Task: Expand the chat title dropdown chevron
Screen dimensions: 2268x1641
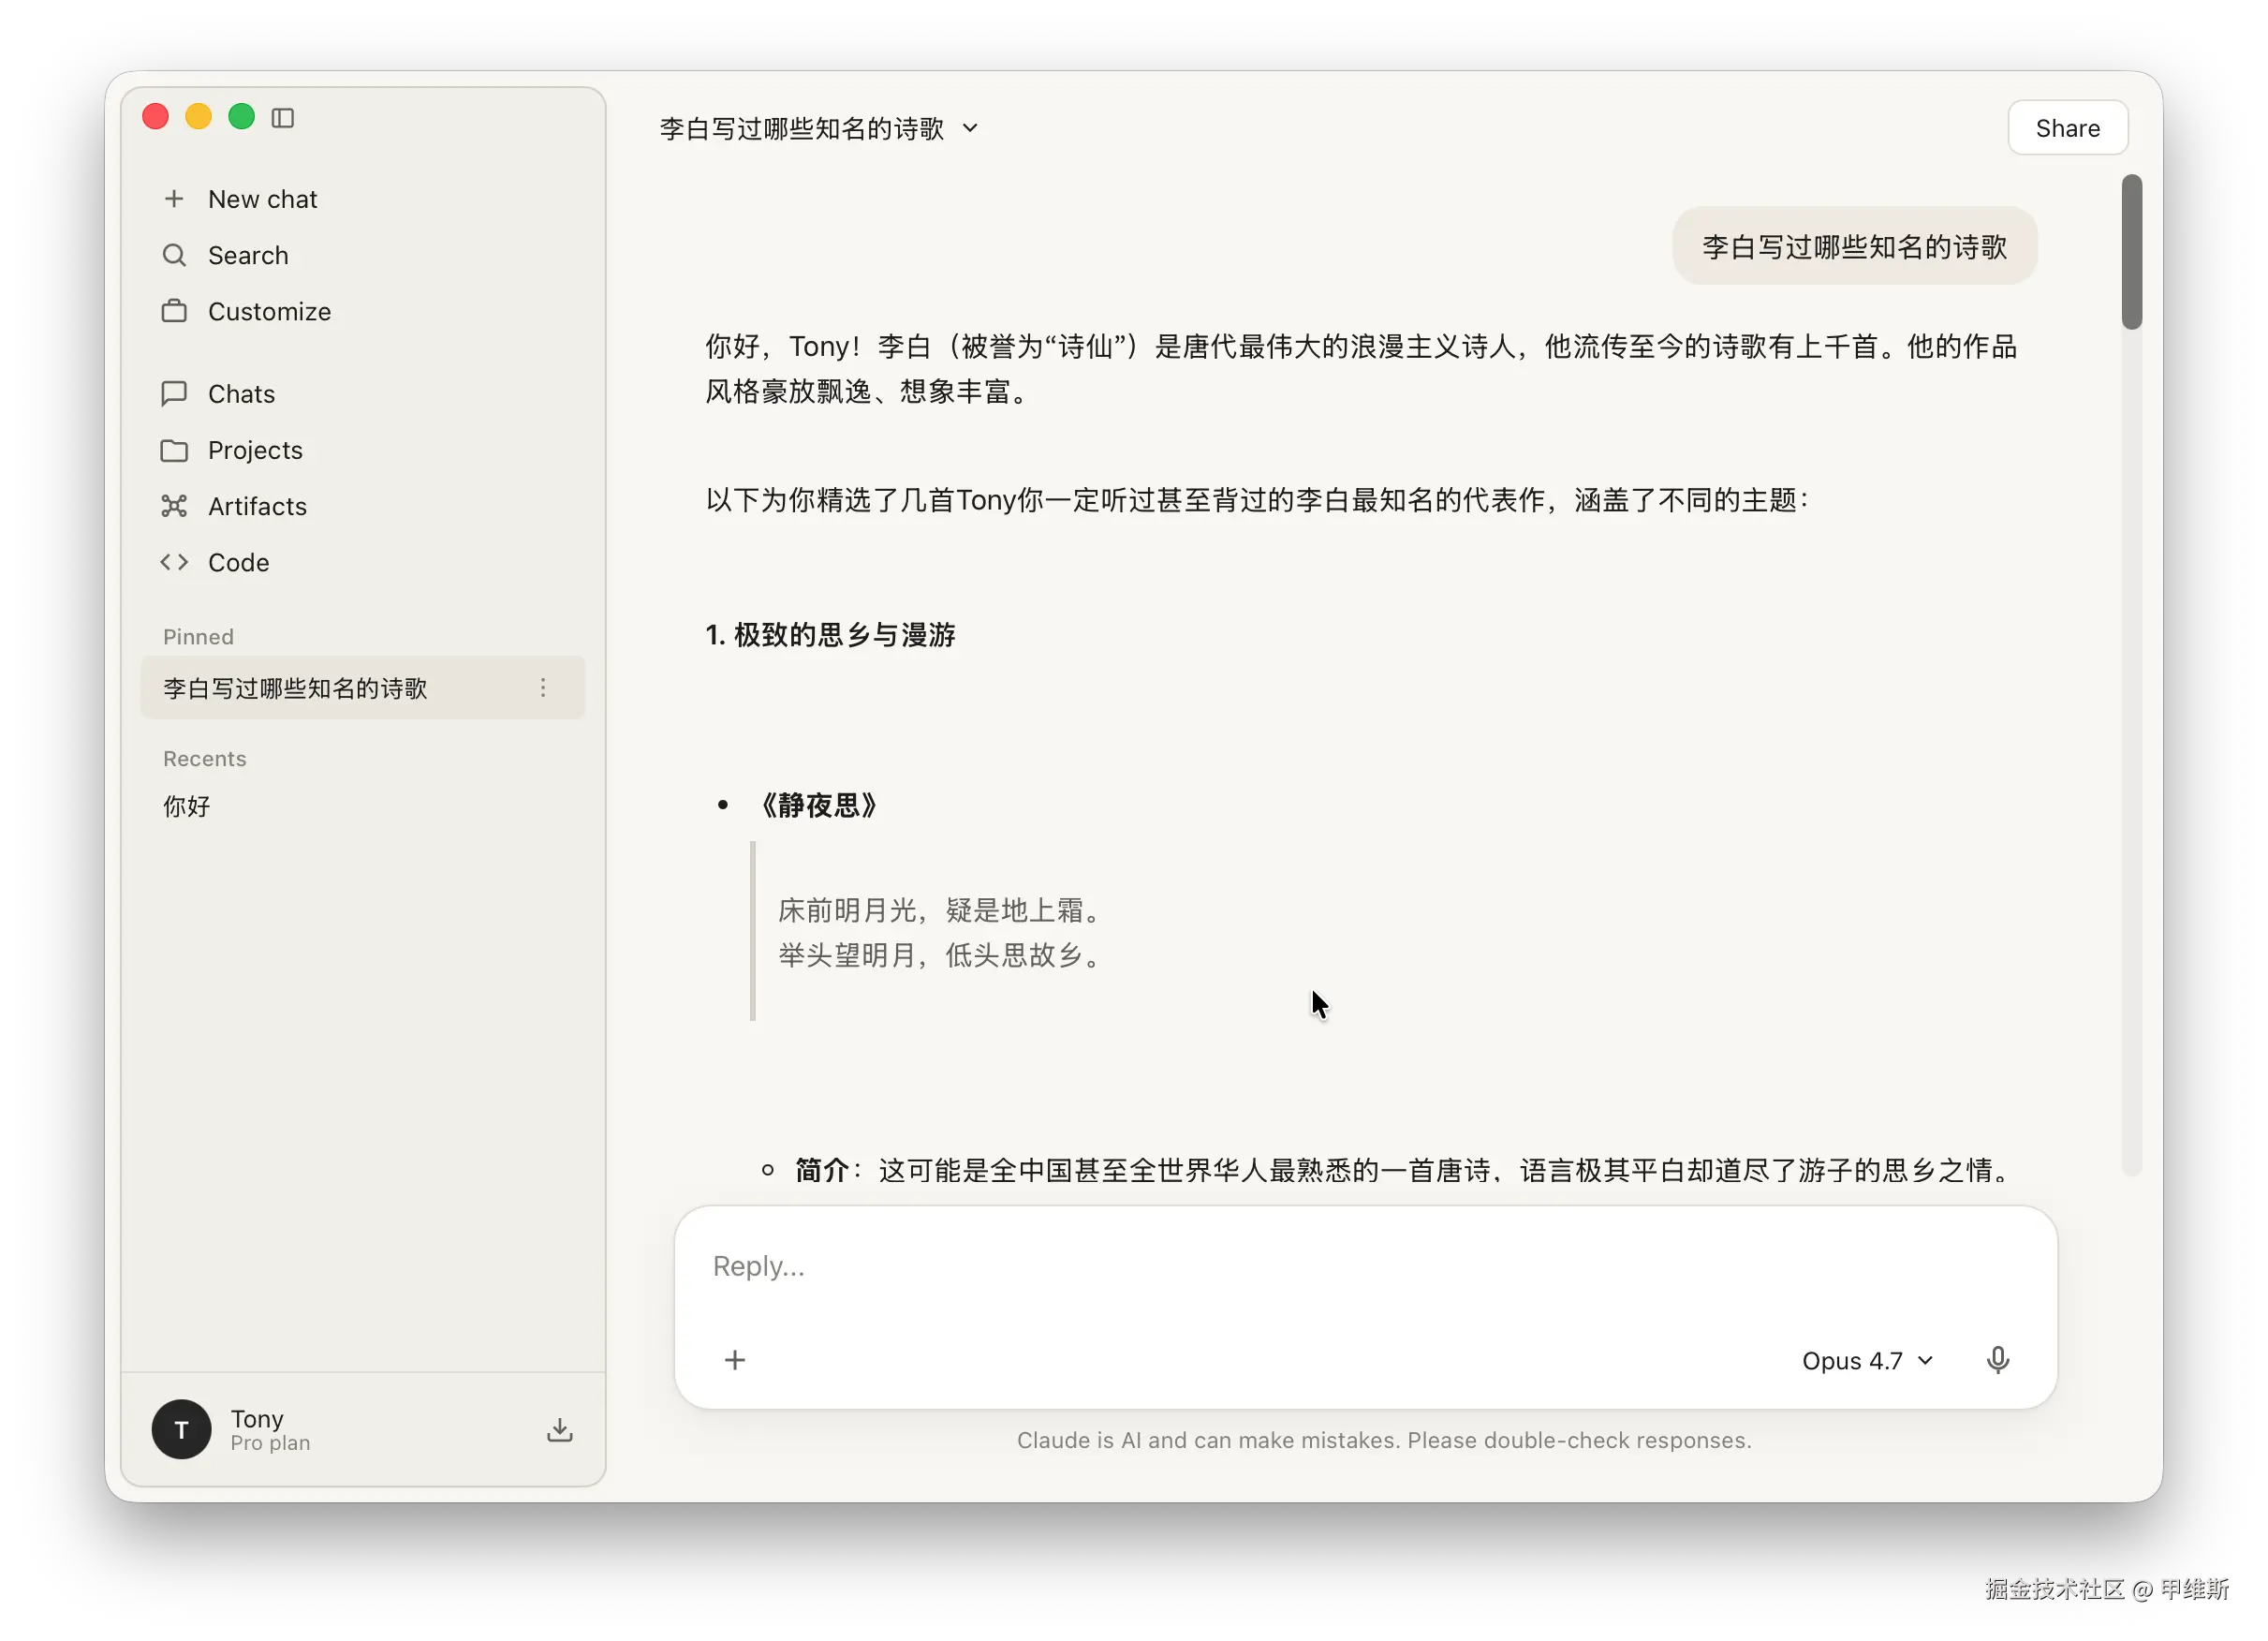Action: click(x=970, y=128)
